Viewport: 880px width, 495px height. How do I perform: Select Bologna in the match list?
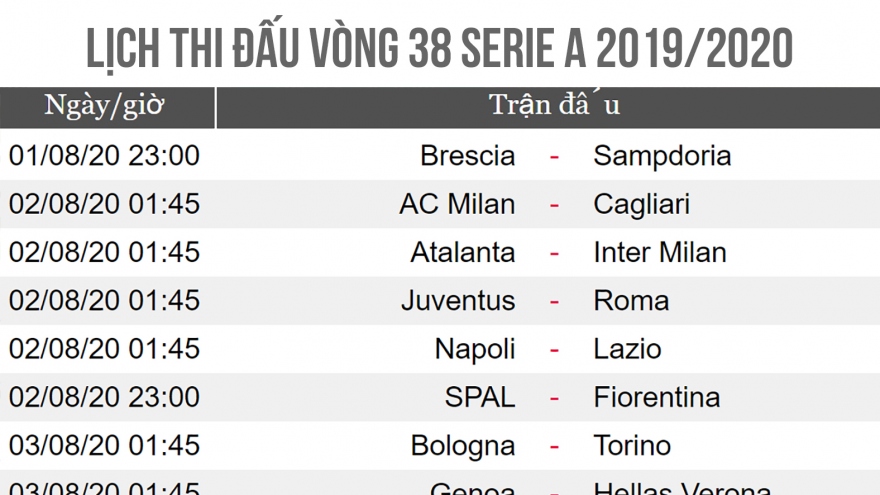[463, 445]
